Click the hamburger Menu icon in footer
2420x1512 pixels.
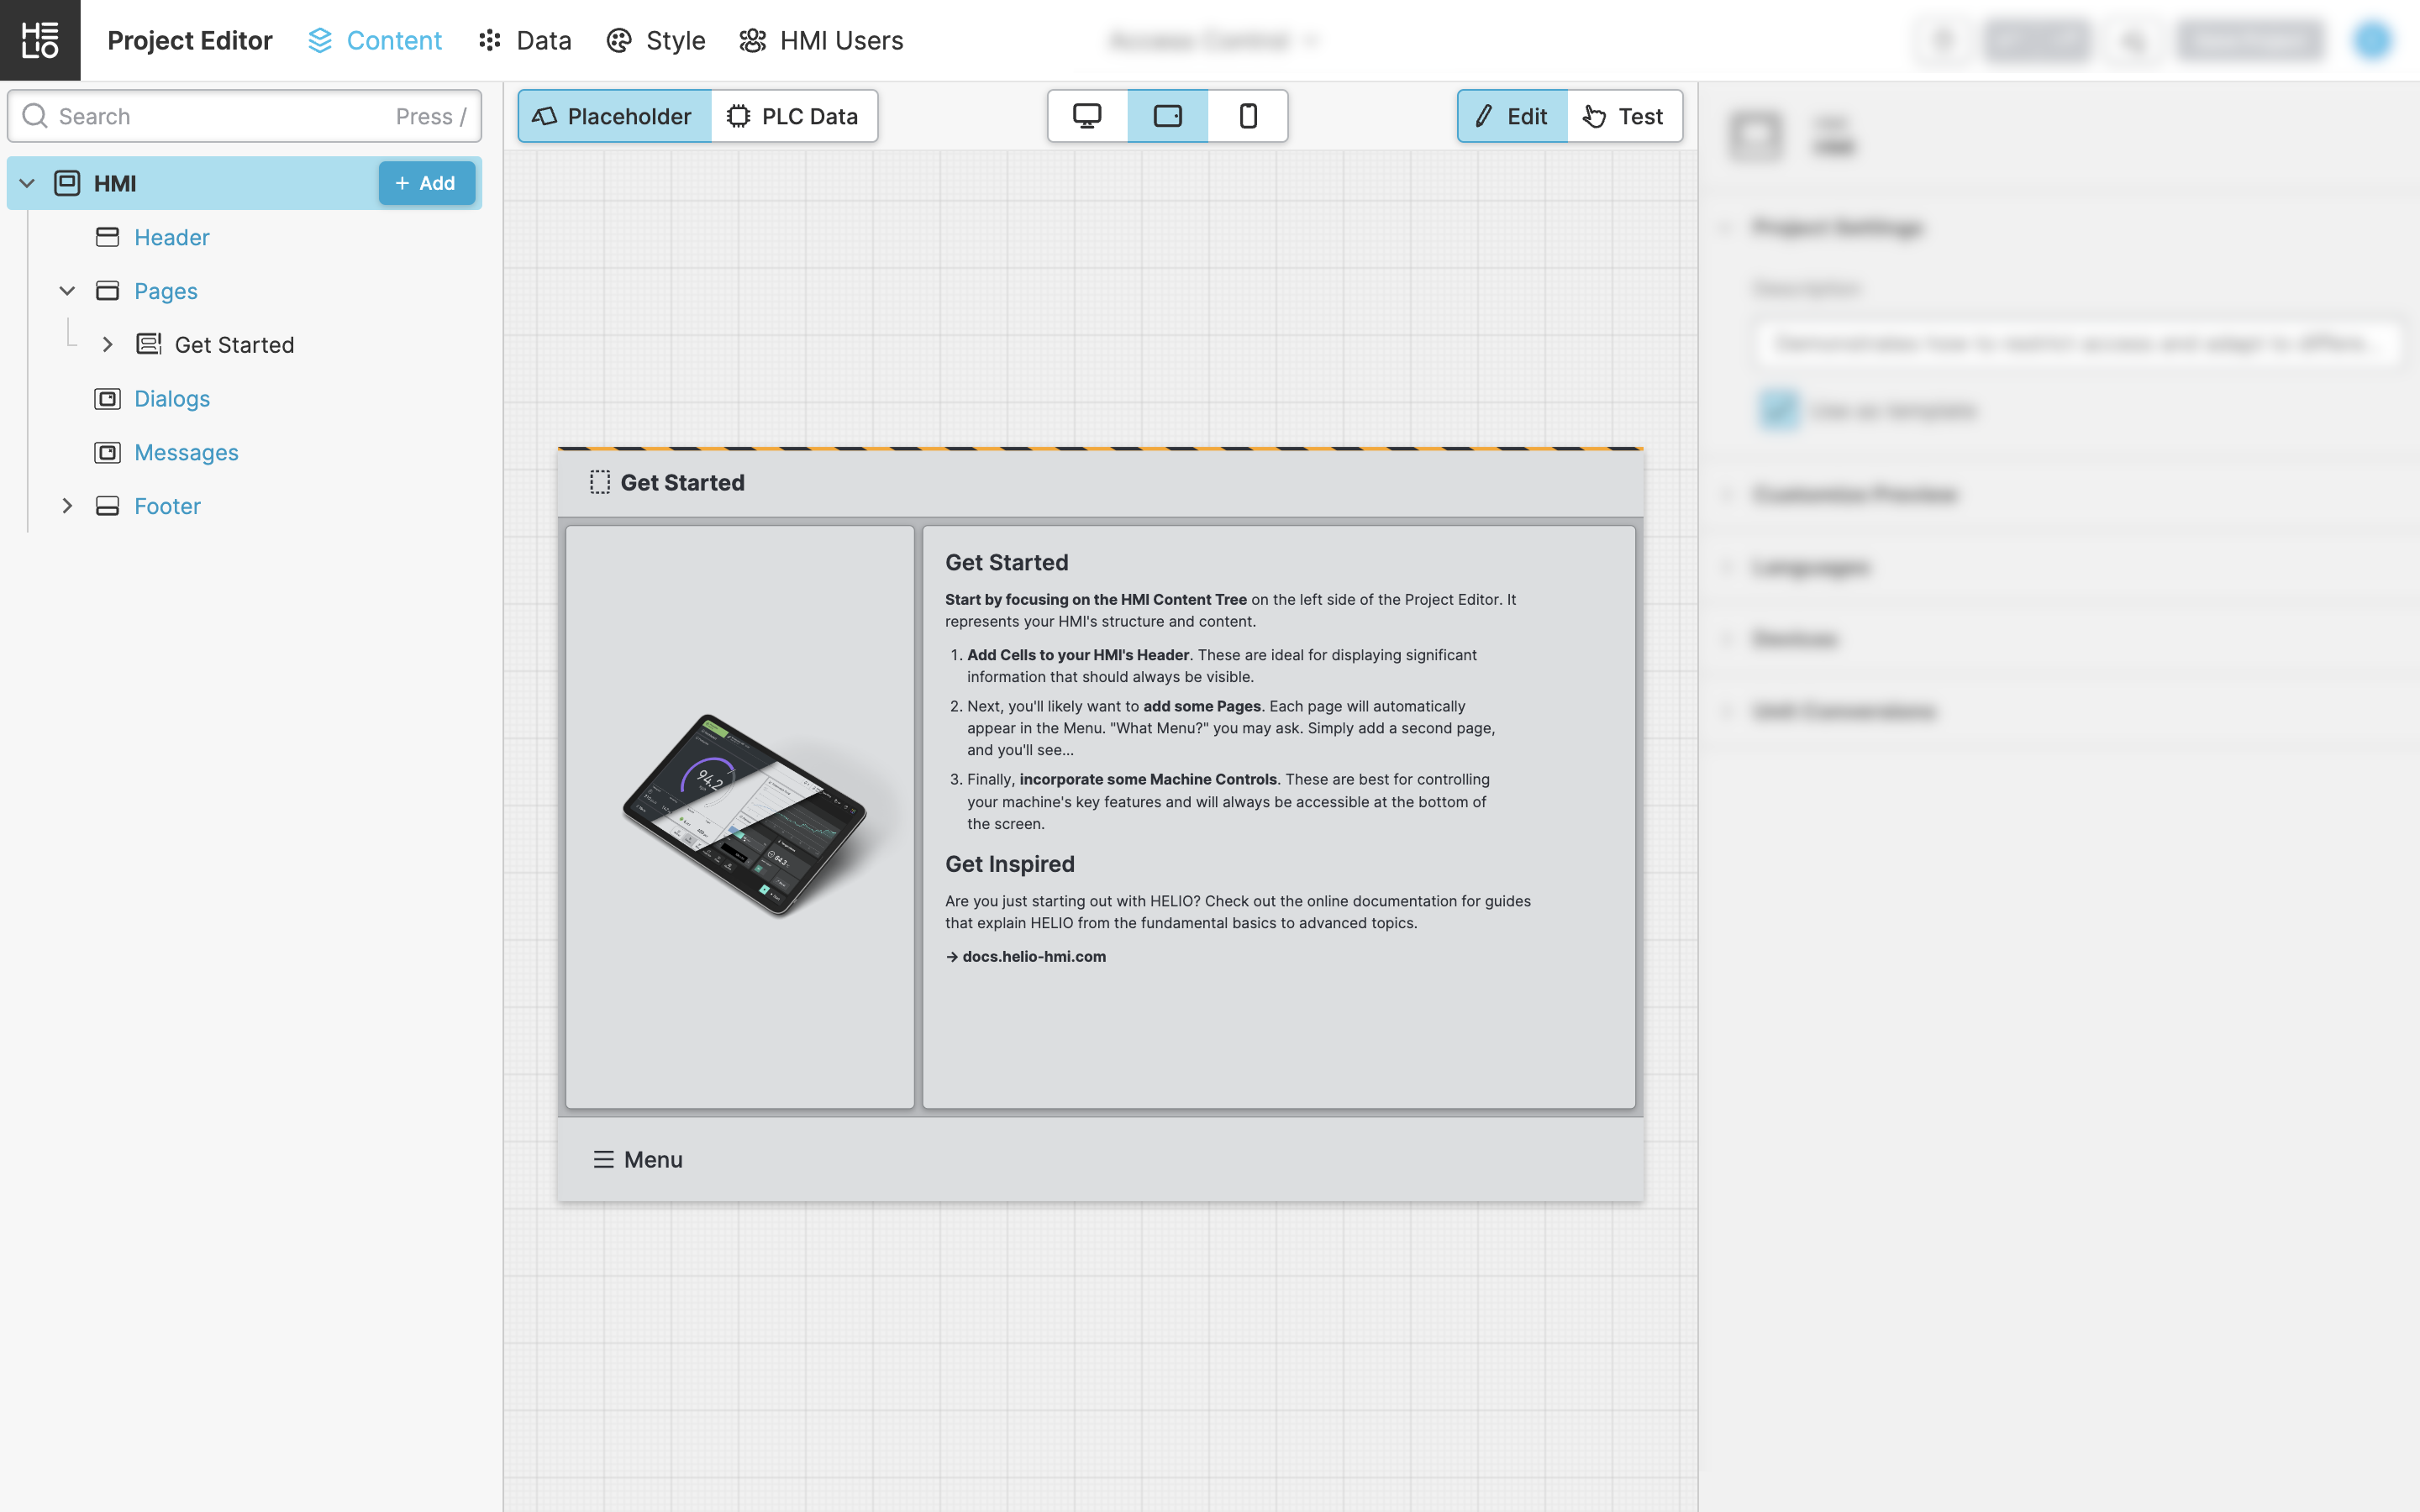(603, 1160)
